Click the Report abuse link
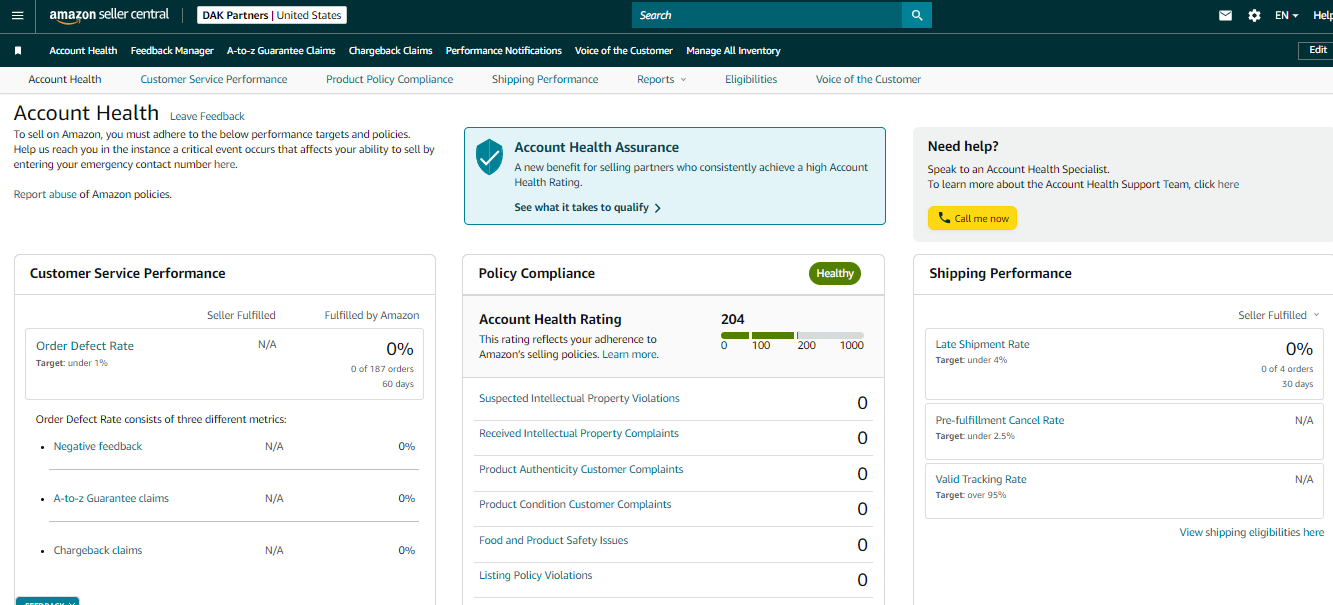This screenshot has height=605, width=1333. point(45,194)
